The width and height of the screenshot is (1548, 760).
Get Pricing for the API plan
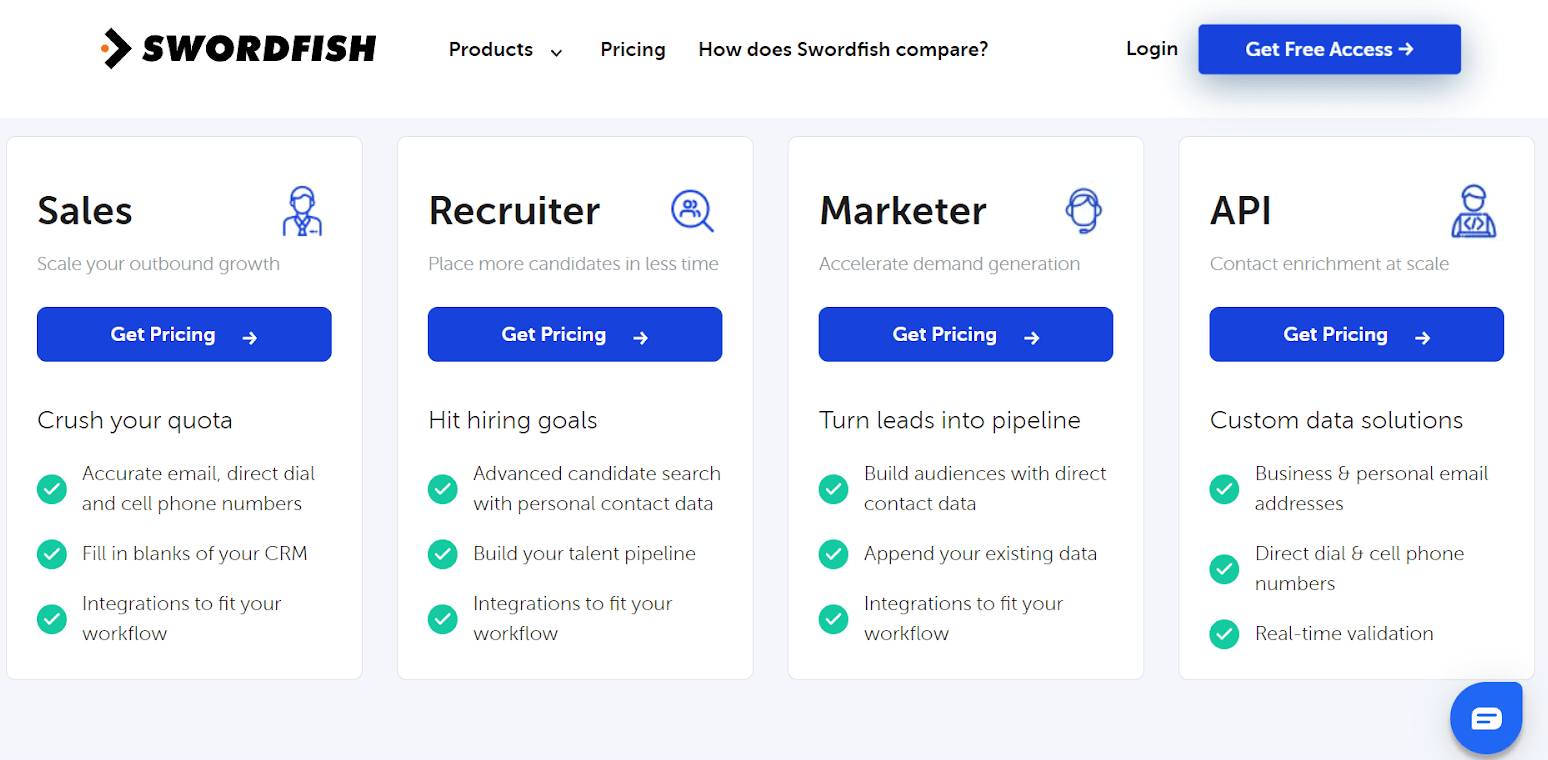[x=1356, y=334]
